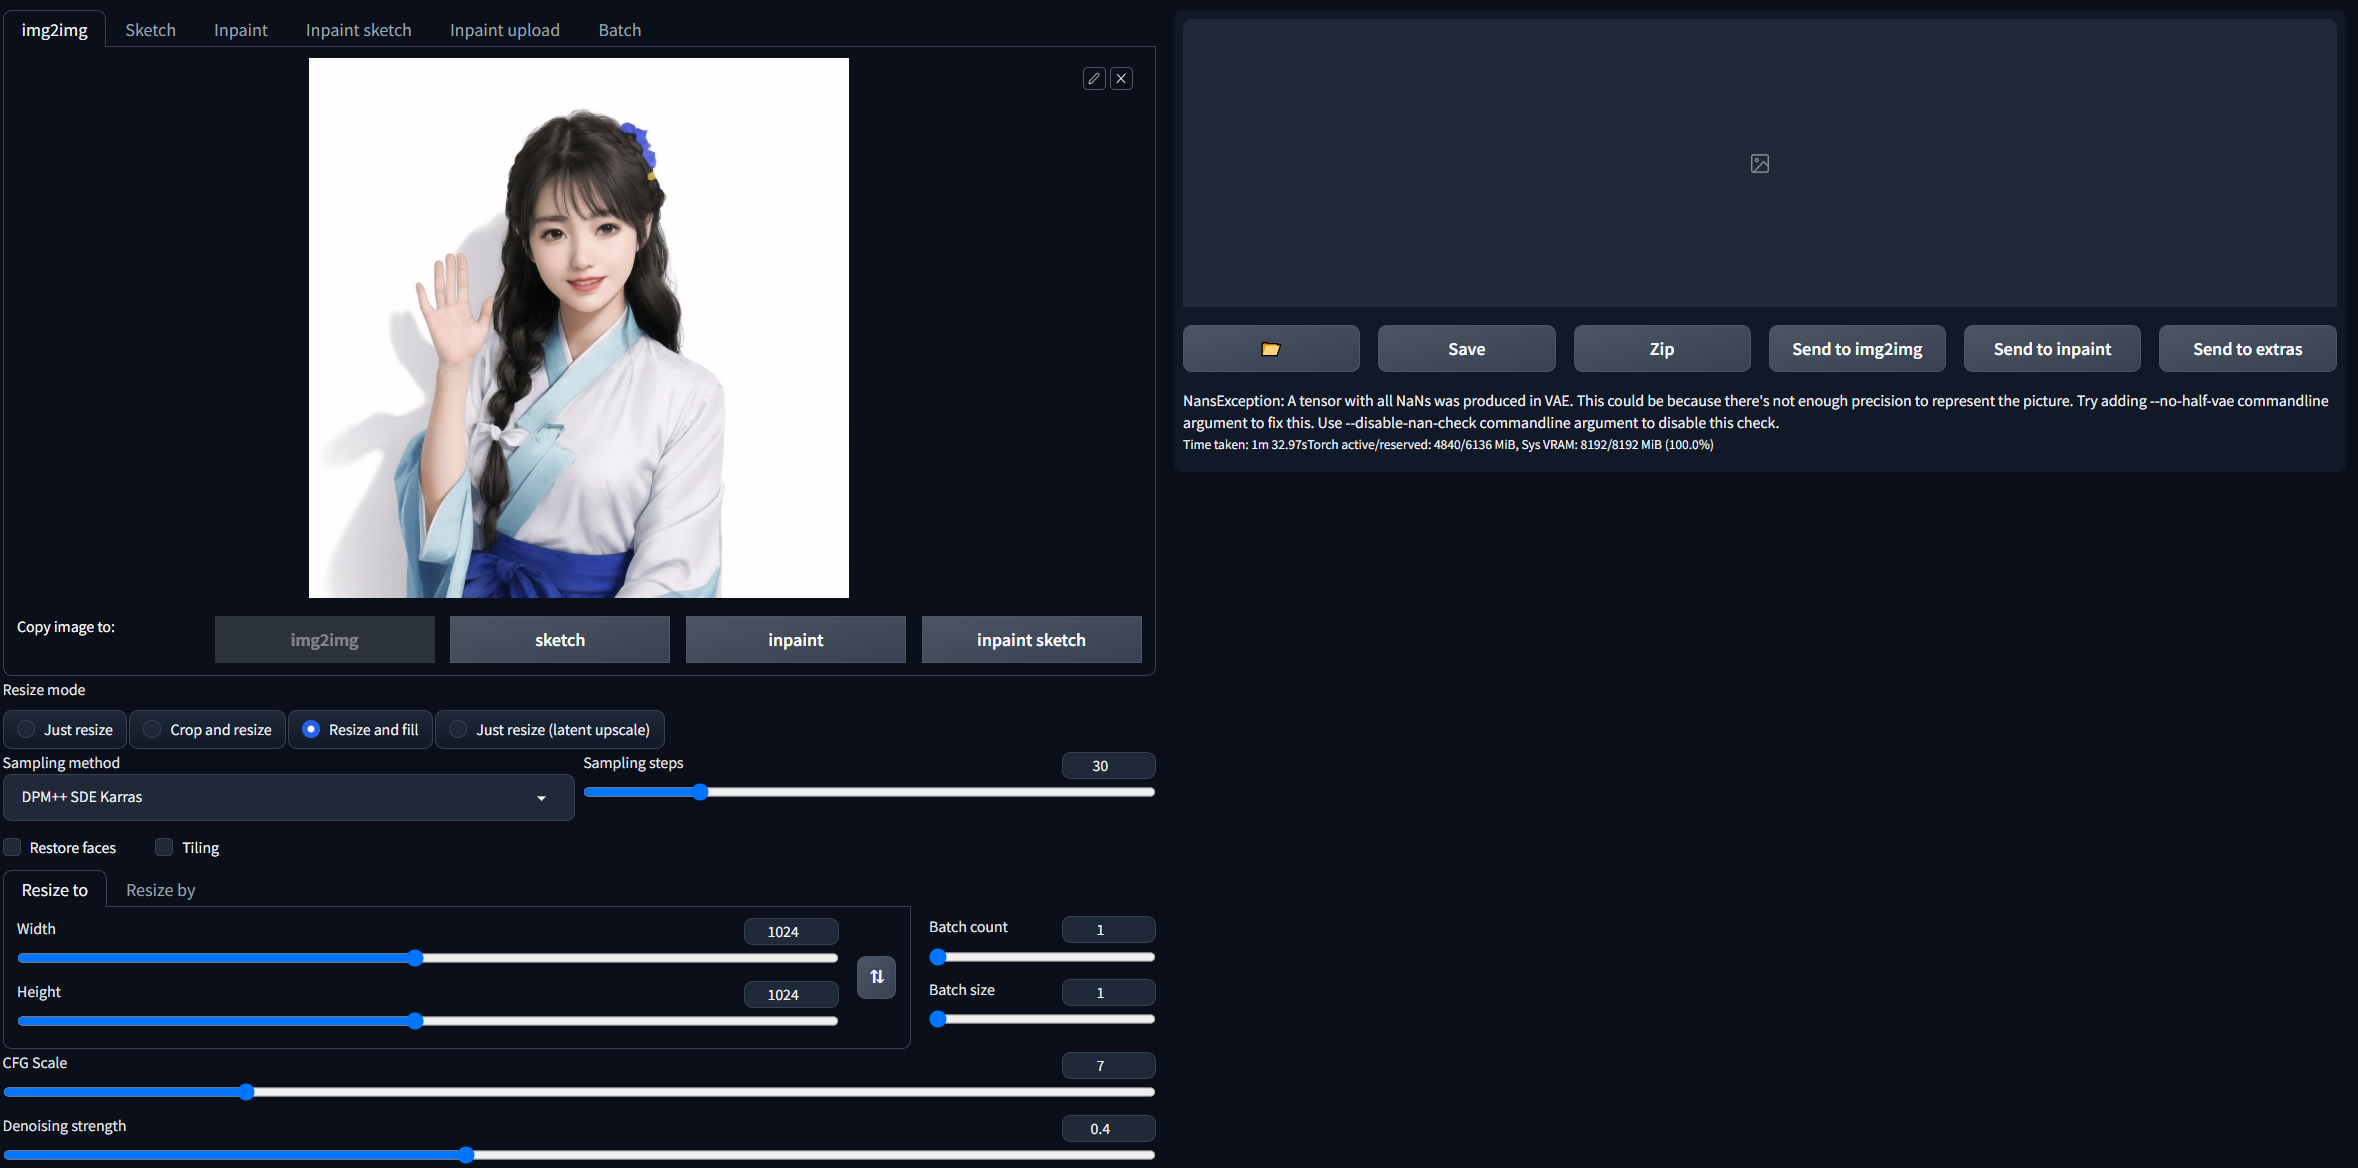Switch to the Inpaint sketch tab

(358, 30)
